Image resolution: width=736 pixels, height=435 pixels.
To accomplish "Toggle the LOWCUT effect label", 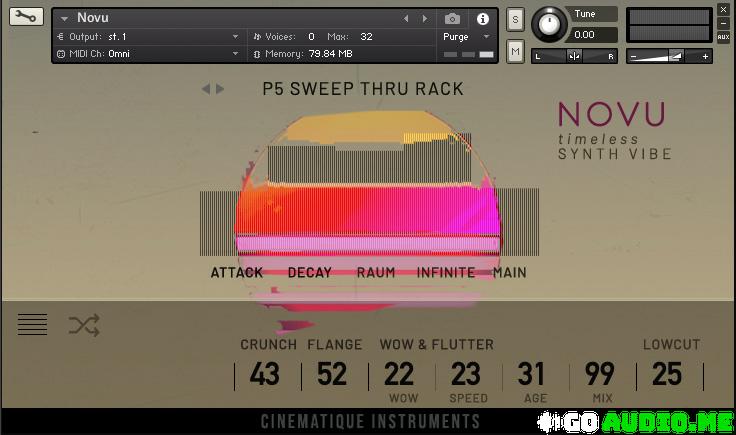I will tap(671, 345).
